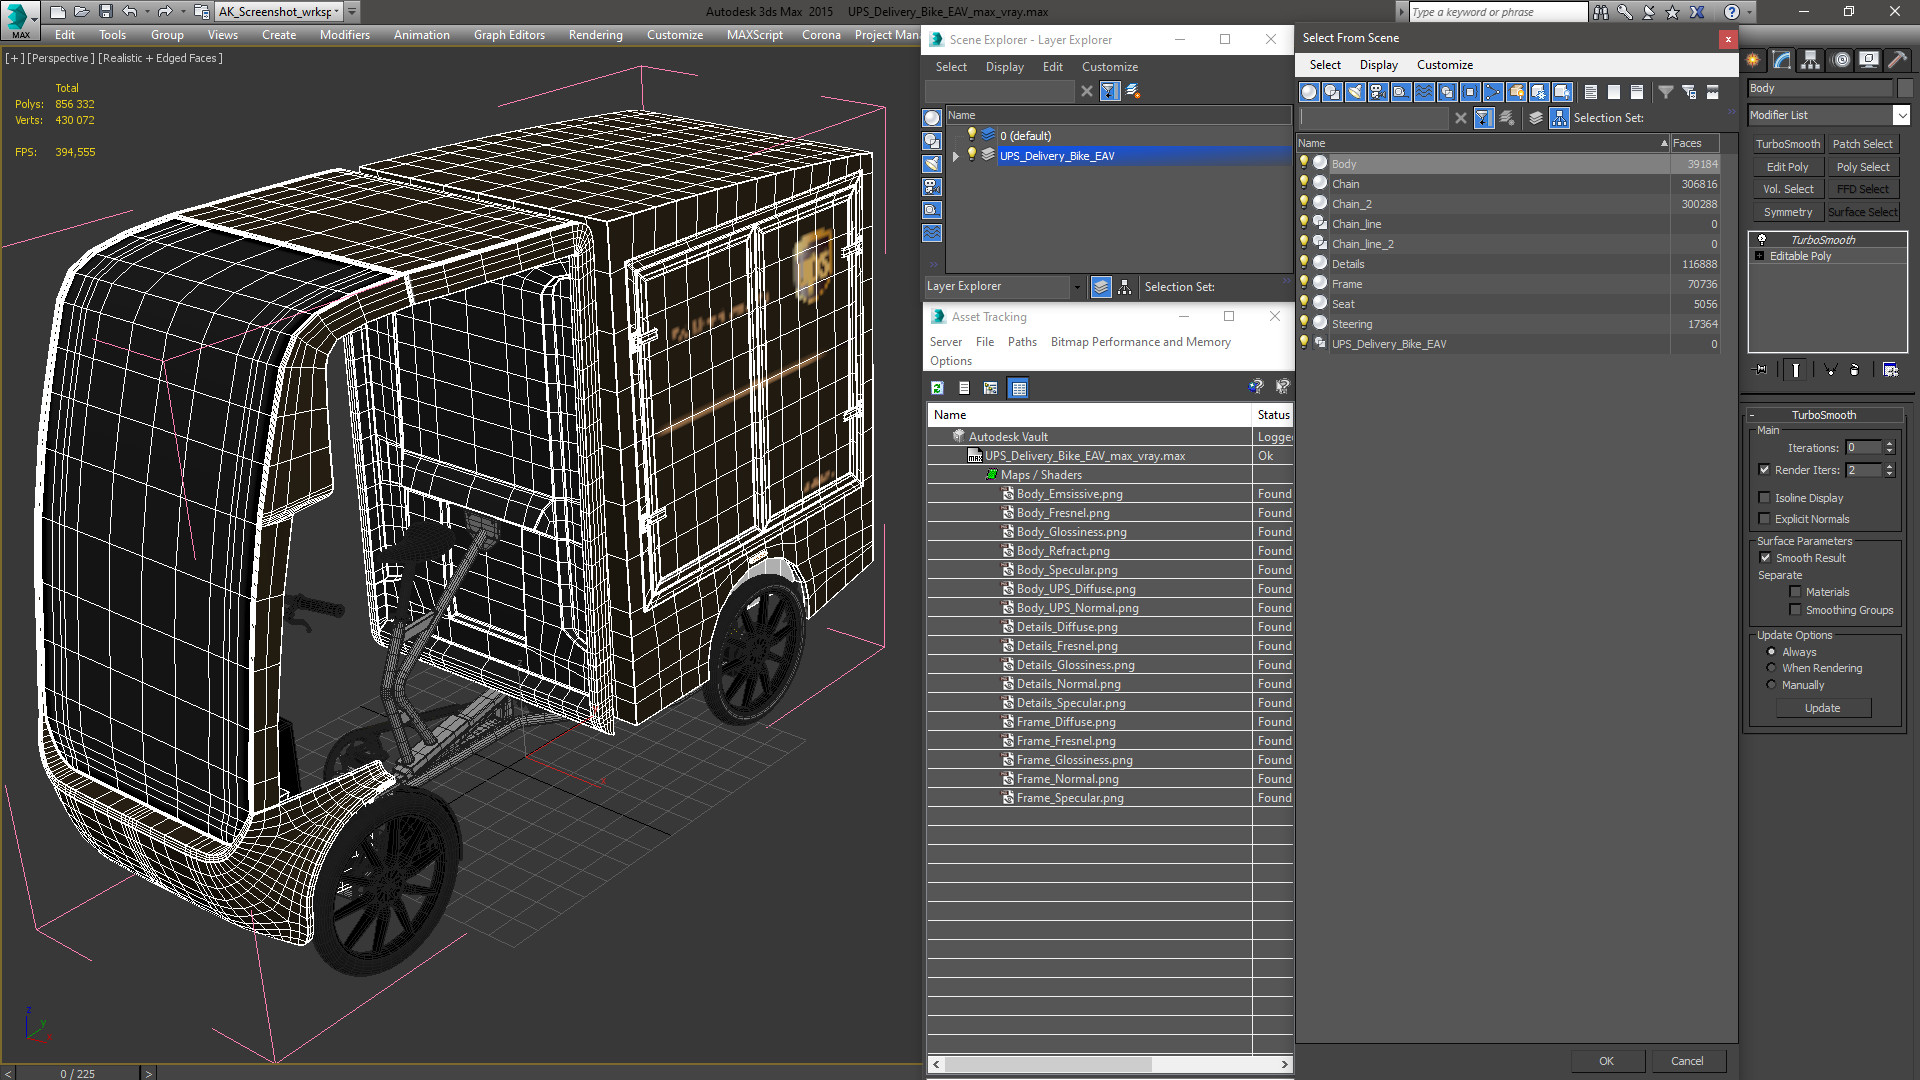The image size is (1920, 1080).
Task: Open the Graph Editors menu
Action: tap(509, 35)
